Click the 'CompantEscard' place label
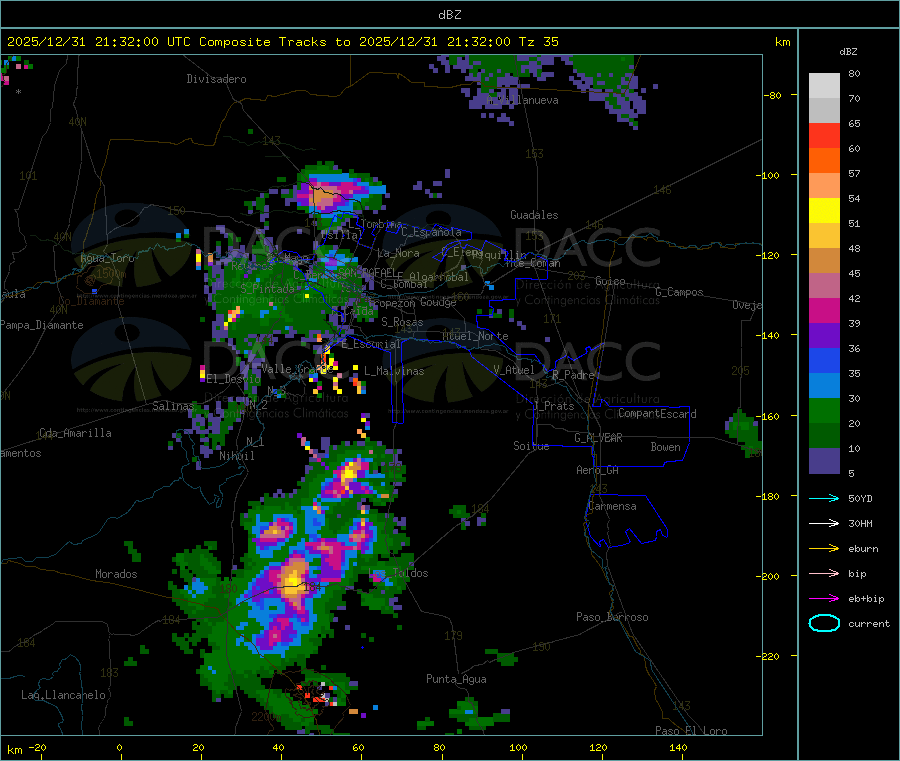Image resolution: width=900 pixels, height=761 pixels. click(657, 414)
